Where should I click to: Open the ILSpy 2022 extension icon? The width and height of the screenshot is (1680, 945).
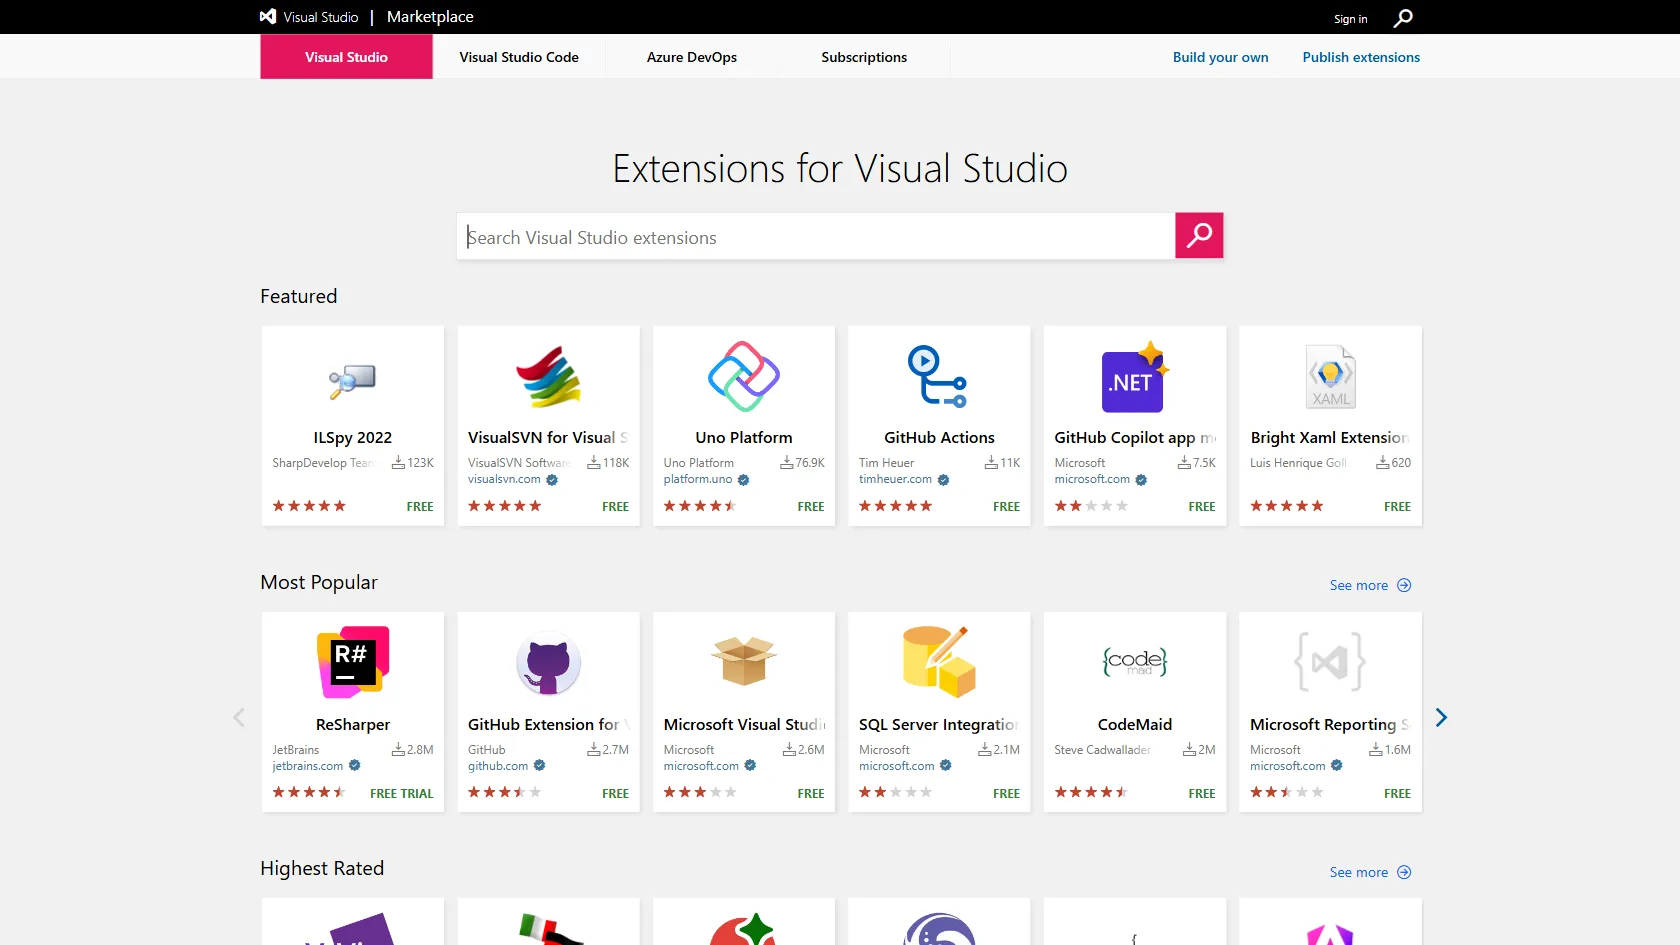352,380
